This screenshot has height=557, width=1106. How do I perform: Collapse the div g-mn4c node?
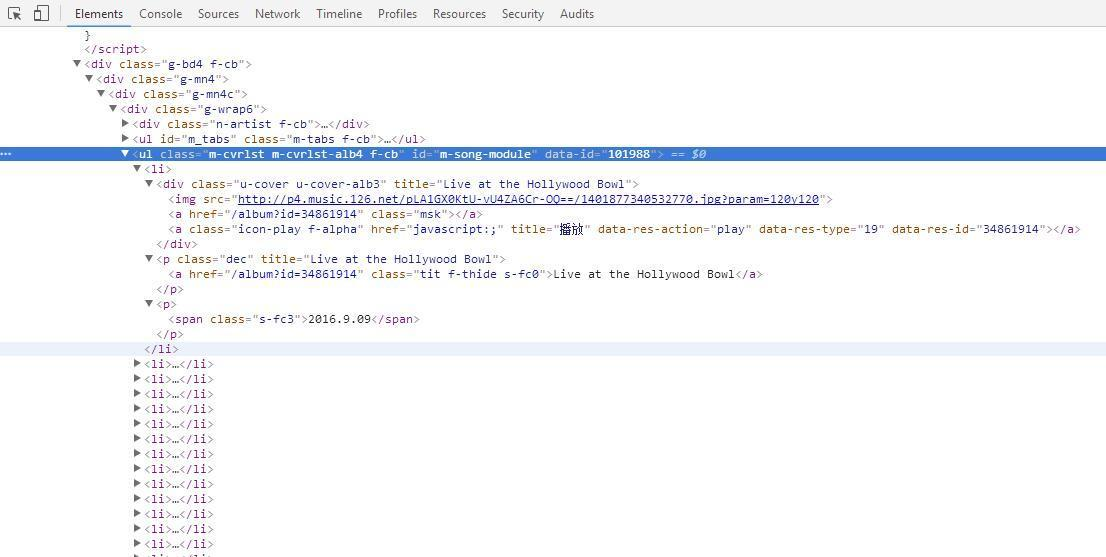(101, 94)
